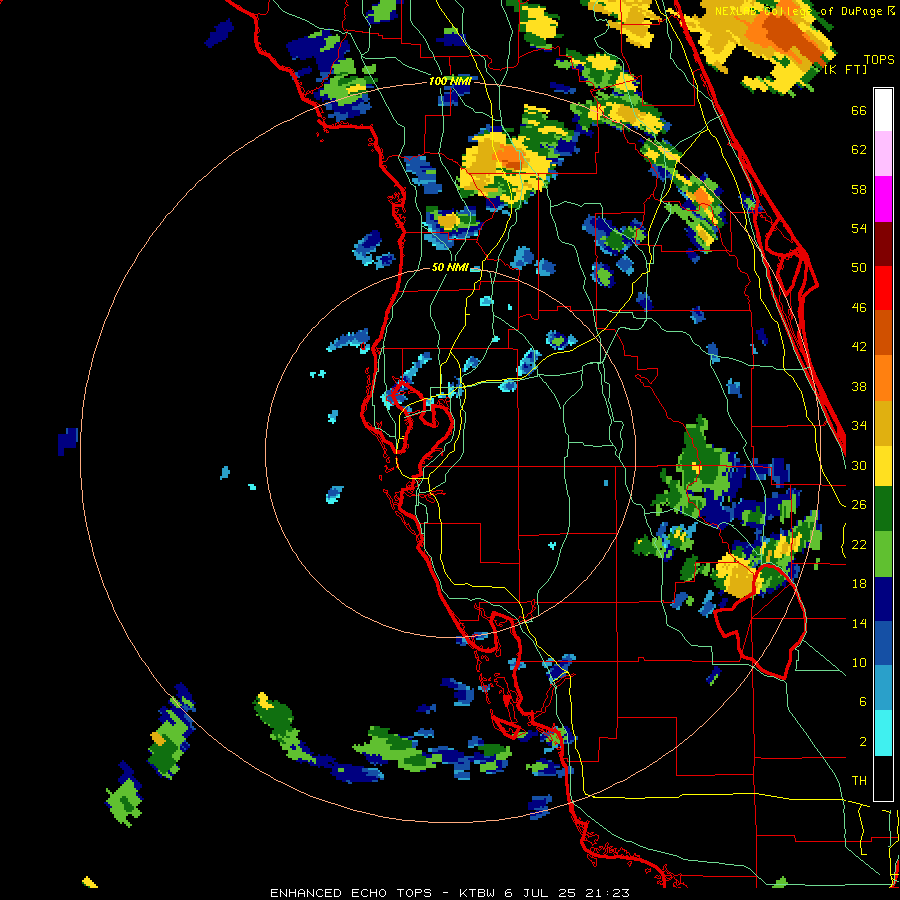Click the "62" legend value
900x900 pixels.
(x=859, y=150)
